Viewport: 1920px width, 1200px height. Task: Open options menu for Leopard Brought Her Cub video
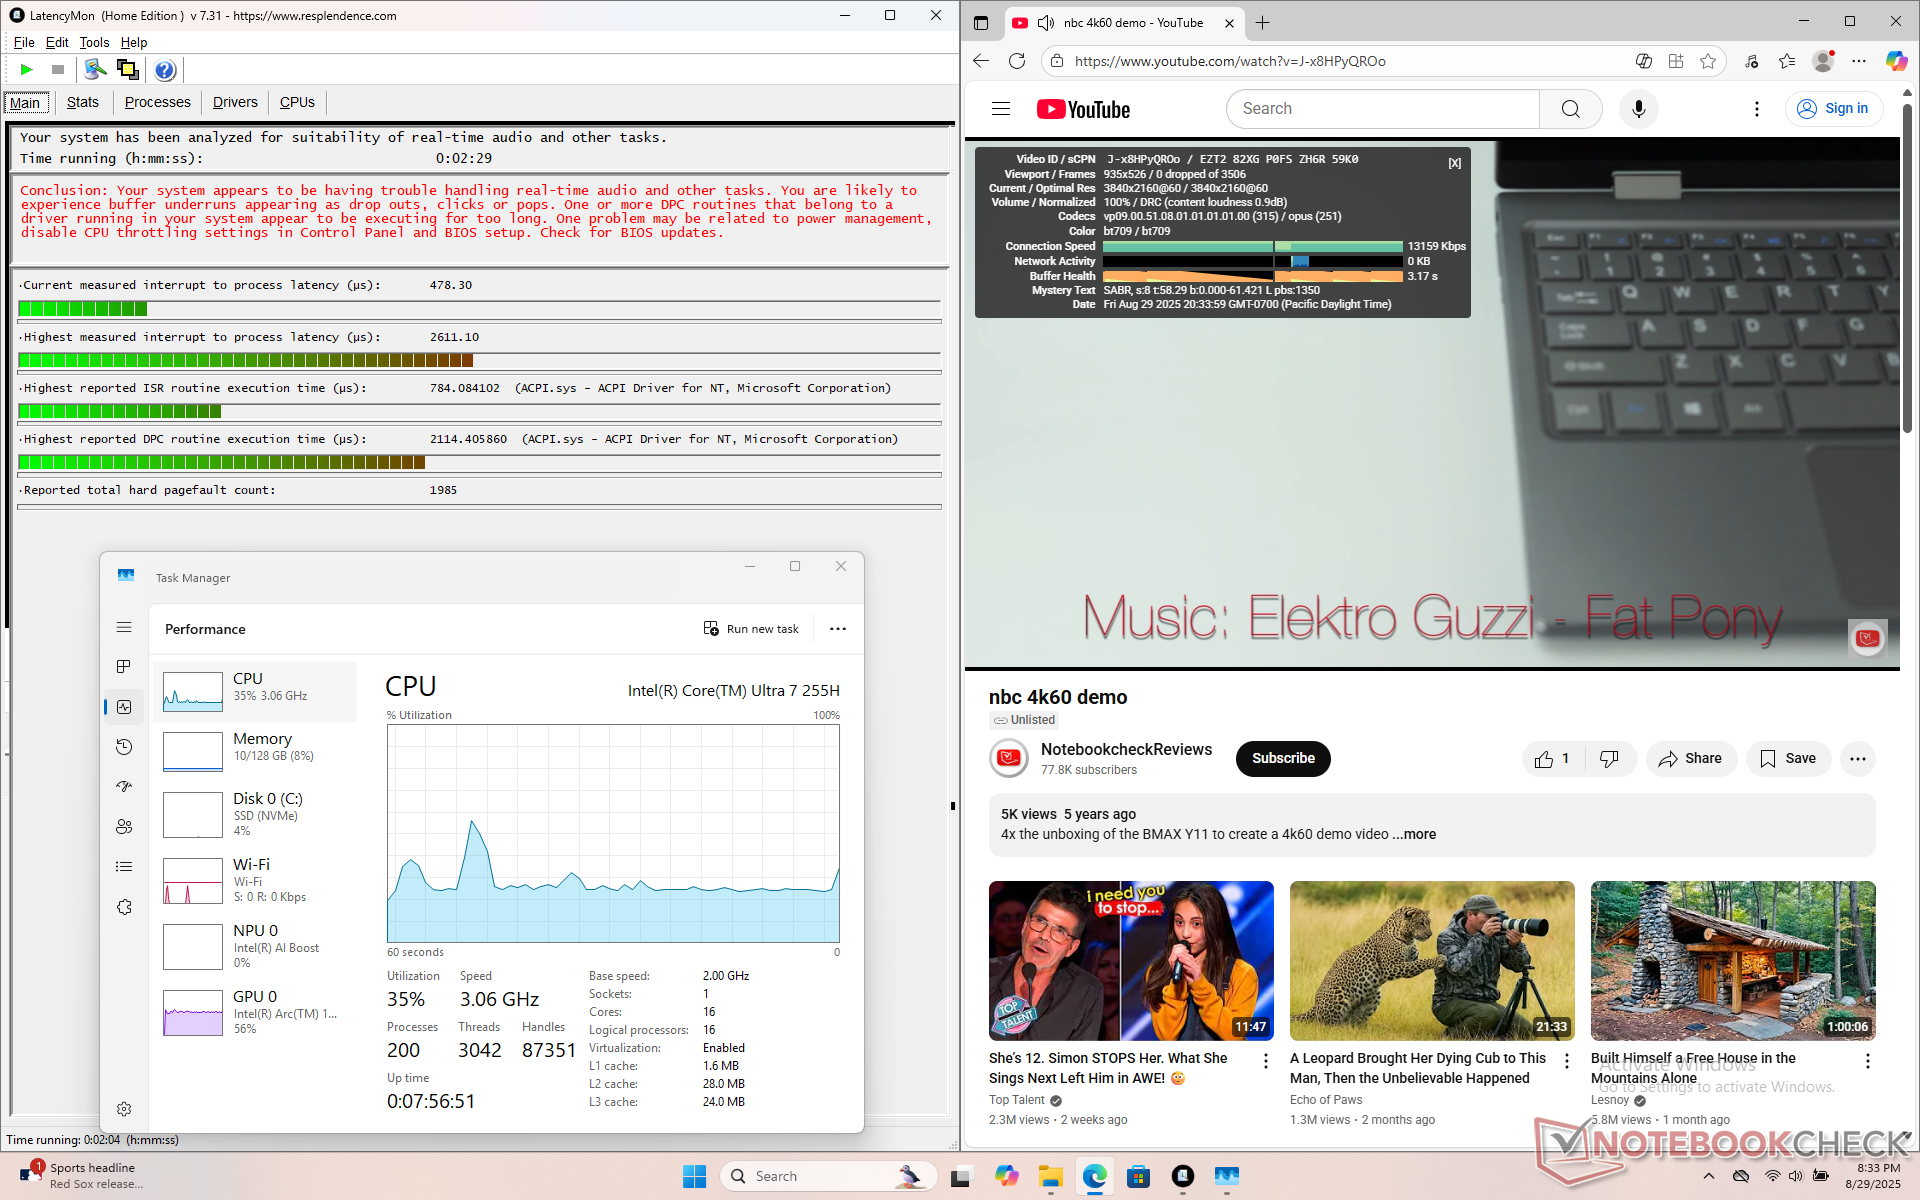coord(1567,1061)
